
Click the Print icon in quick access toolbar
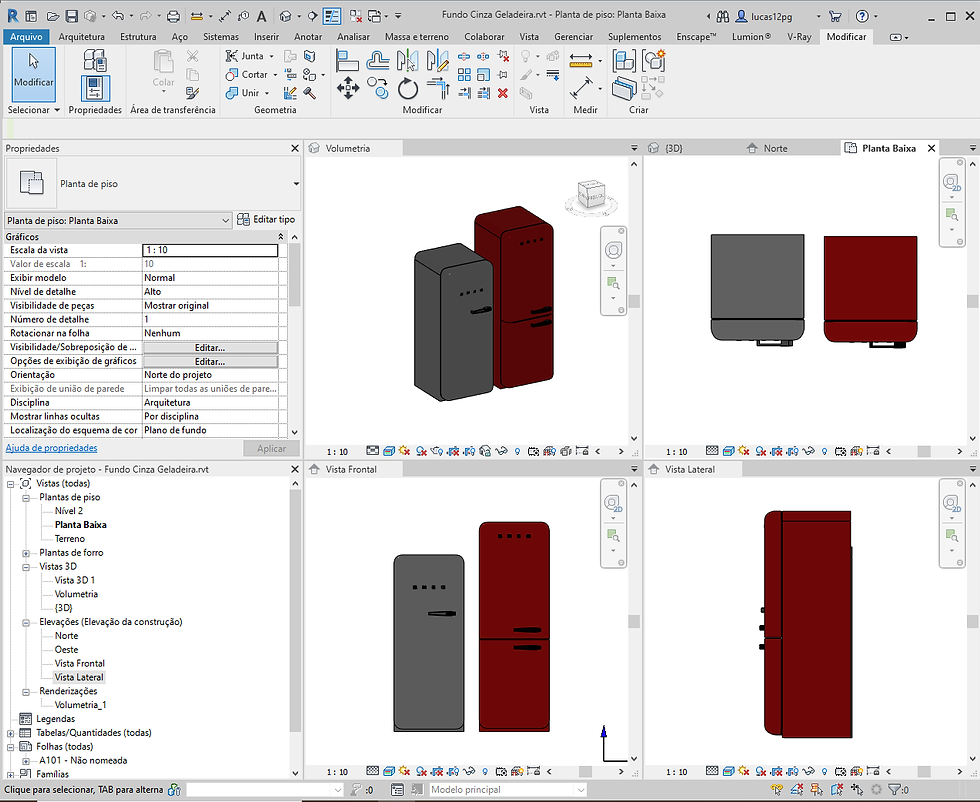174,16
